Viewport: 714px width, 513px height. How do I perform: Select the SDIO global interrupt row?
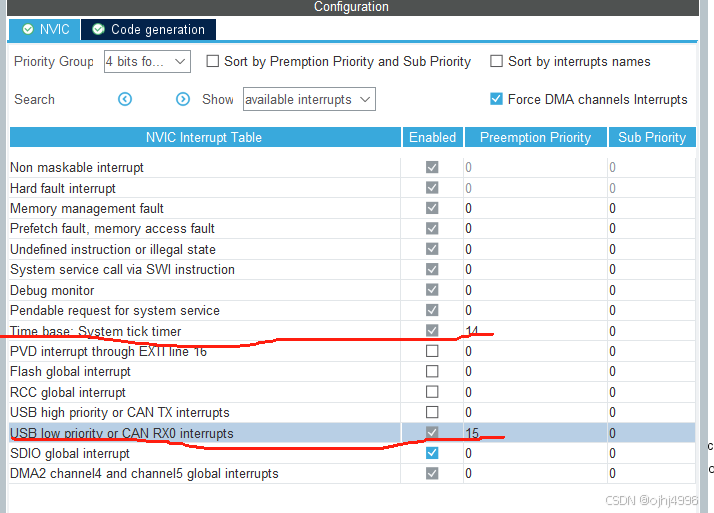click(352, 453)
